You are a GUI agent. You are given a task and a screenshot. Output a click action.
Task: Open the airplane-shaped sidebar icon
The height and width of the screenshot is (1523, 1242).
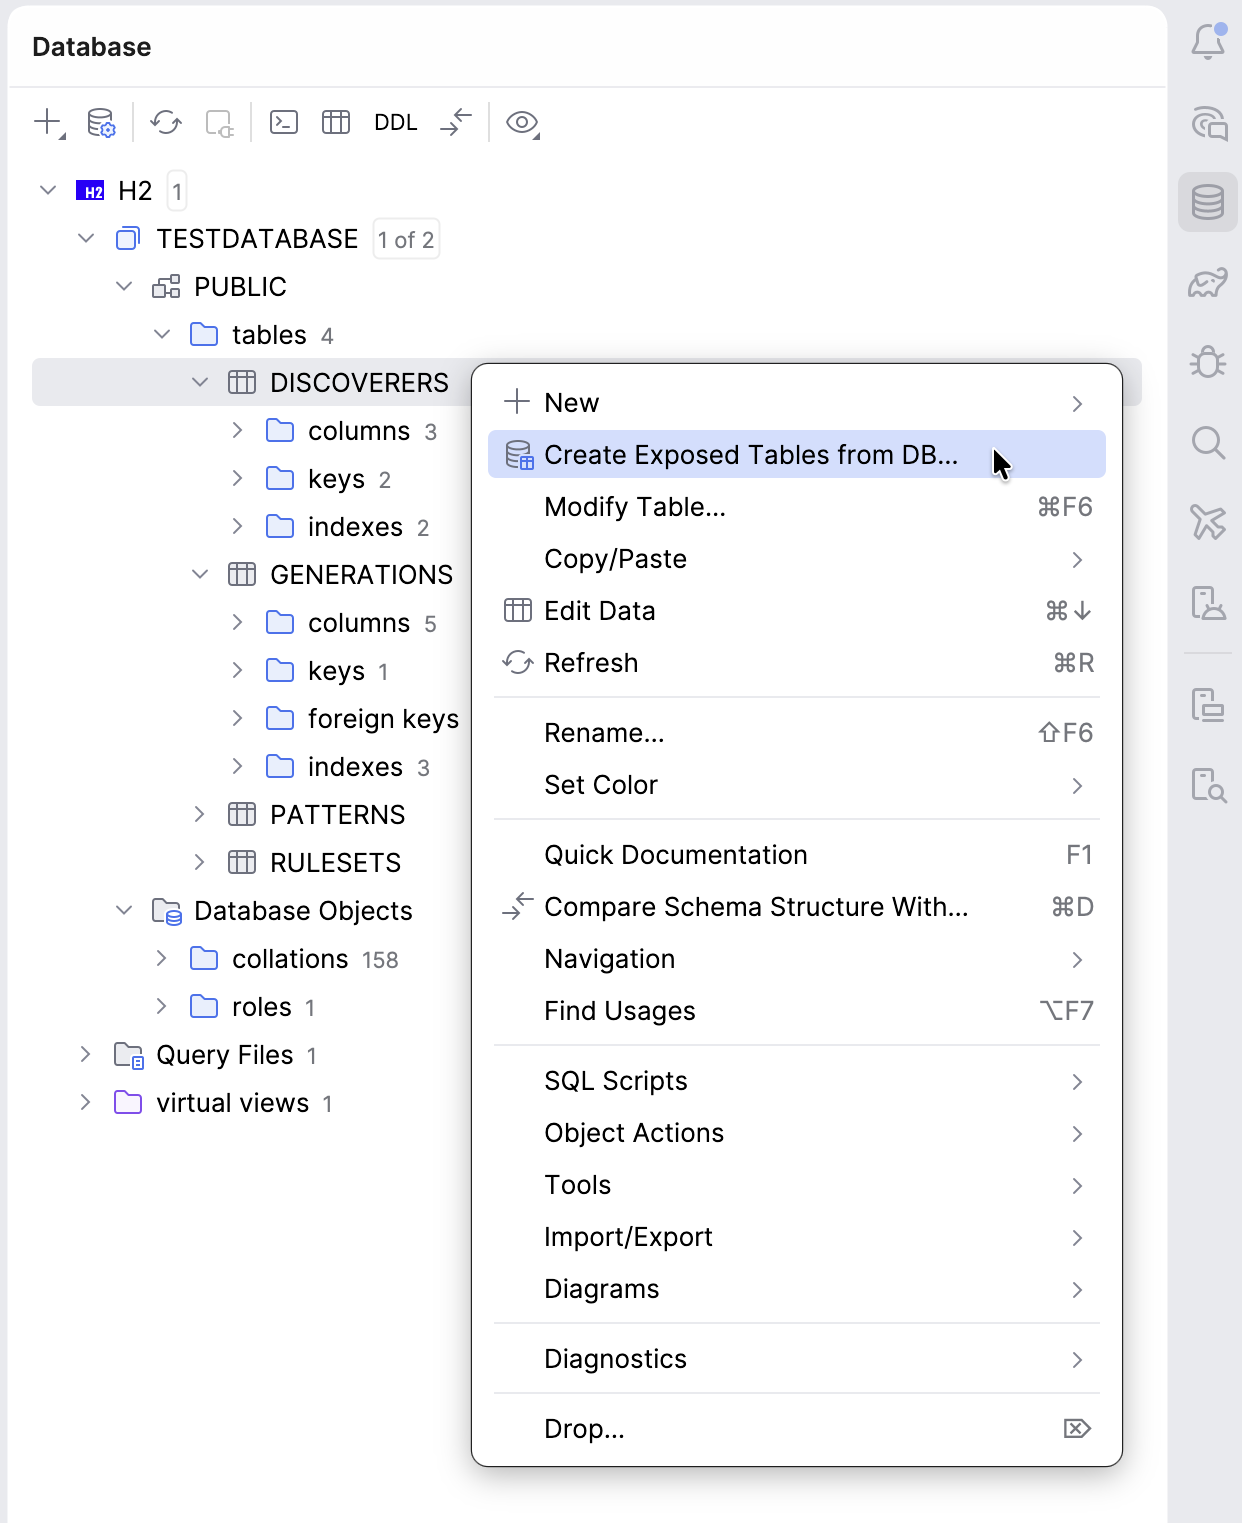pos(1208,522)
